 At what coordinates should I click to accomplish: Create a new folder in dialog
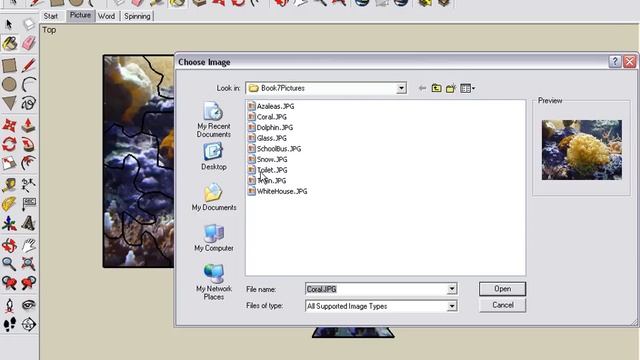pyautogui.click(x=451, y=88)
